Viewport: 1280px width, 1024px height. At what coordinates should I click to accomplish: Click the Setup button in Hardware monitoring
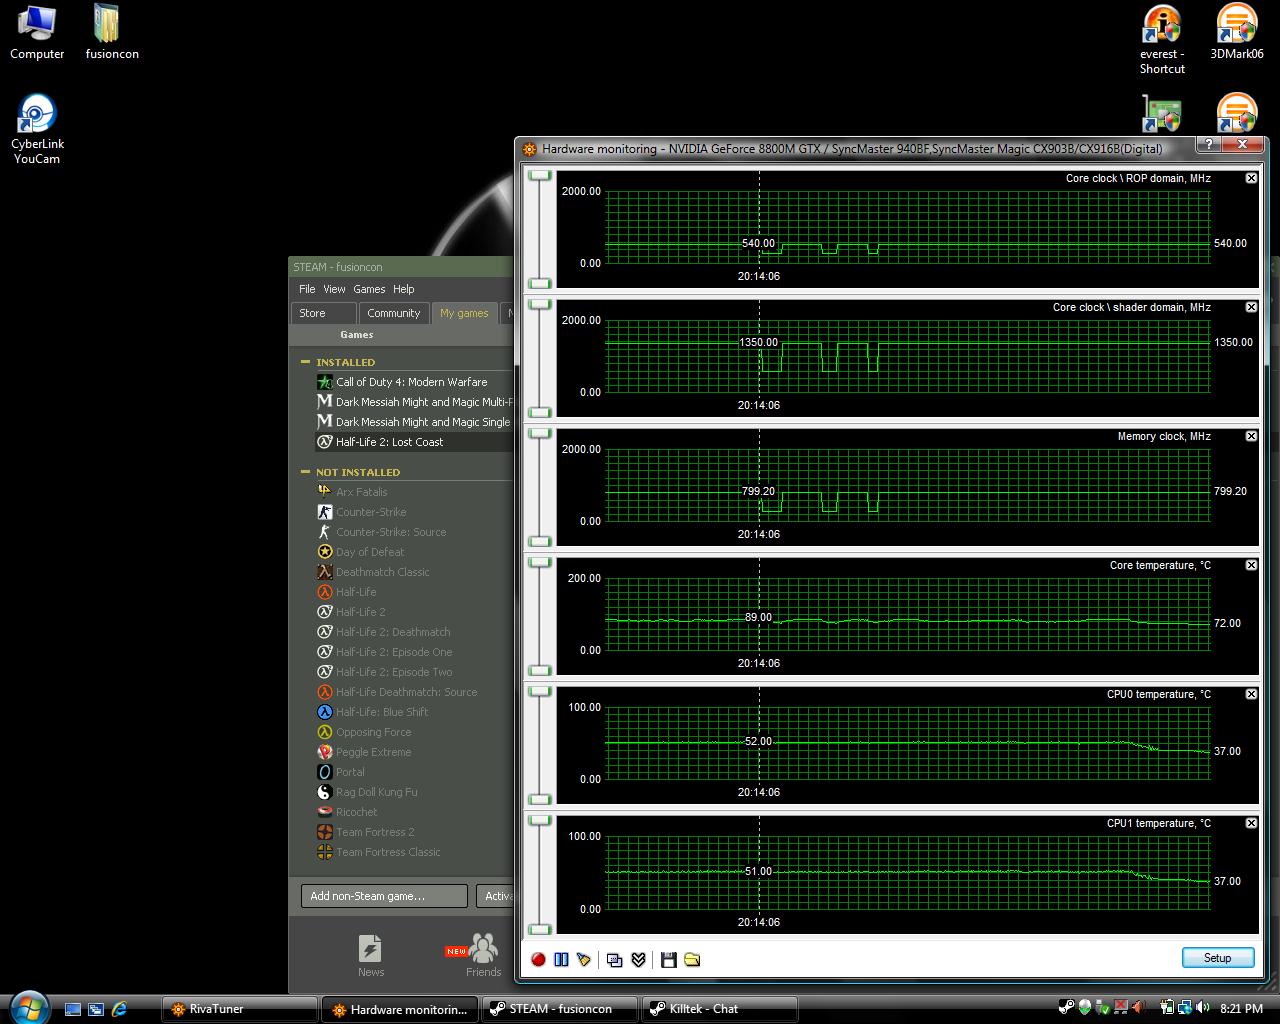(x=1218, y=958)
